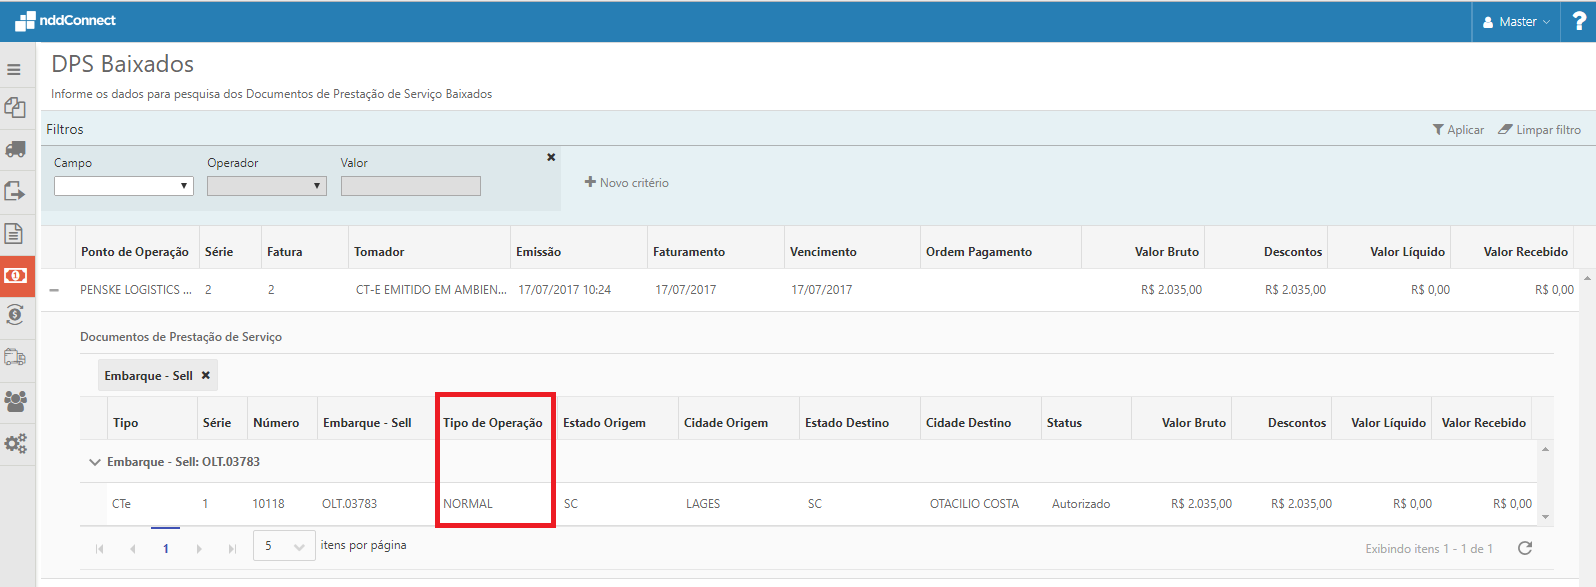Click the help question mark icon
The width and height of the screenshot is (1596, 587).
tap(1579, 21)
